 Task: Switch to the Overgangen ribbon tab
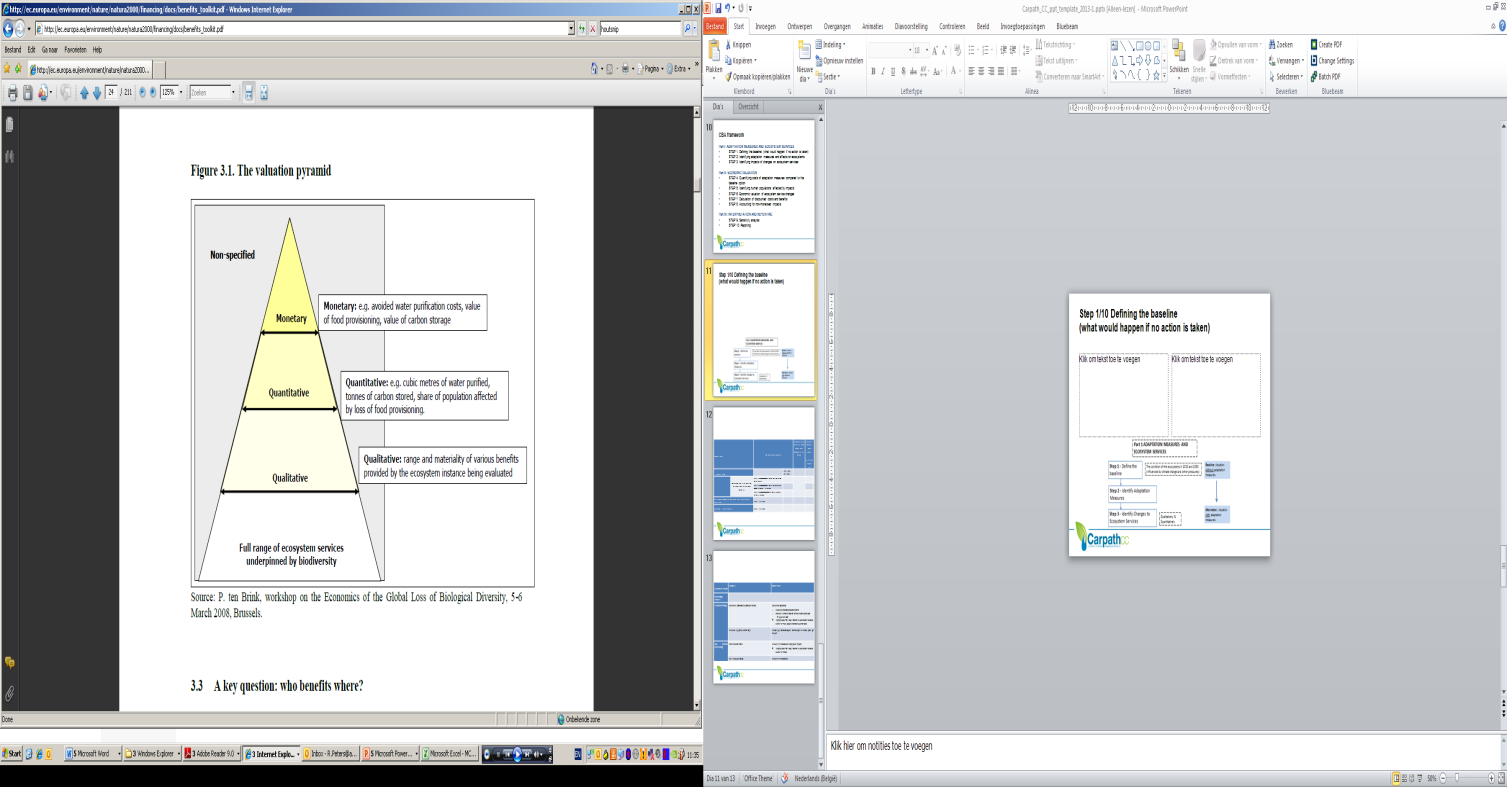[837, 26]
